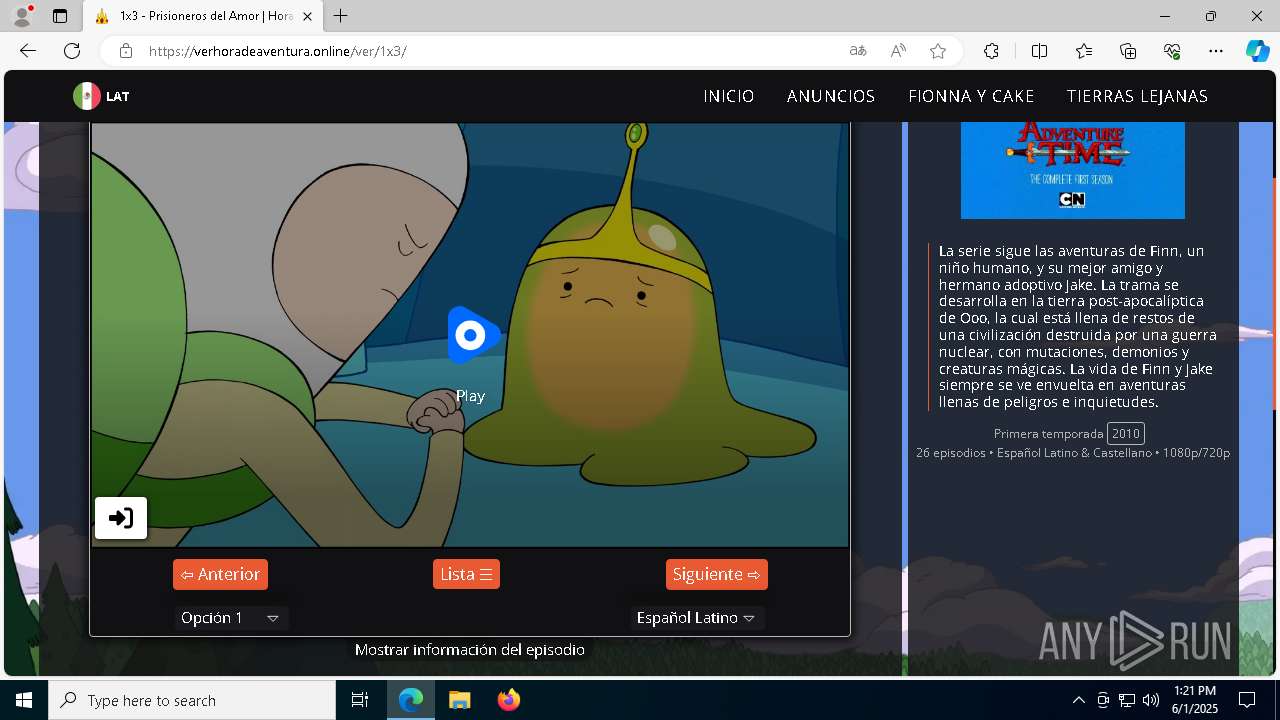The image size is (1280, 720).
Task: Open the Opción 1 dropdown
Action: tap(231, 618)
